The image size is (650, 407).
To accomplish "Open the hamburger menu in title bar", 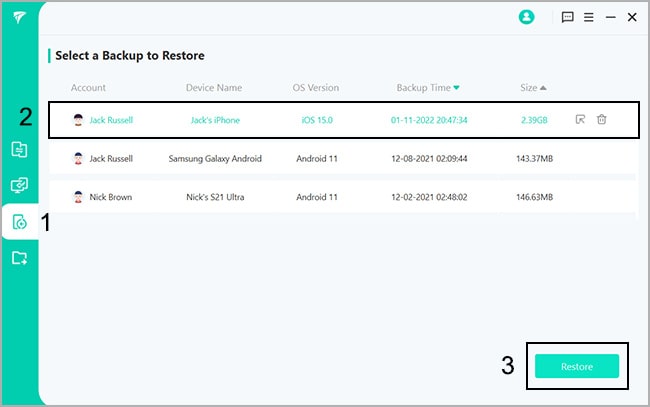I will click(589, 17).
